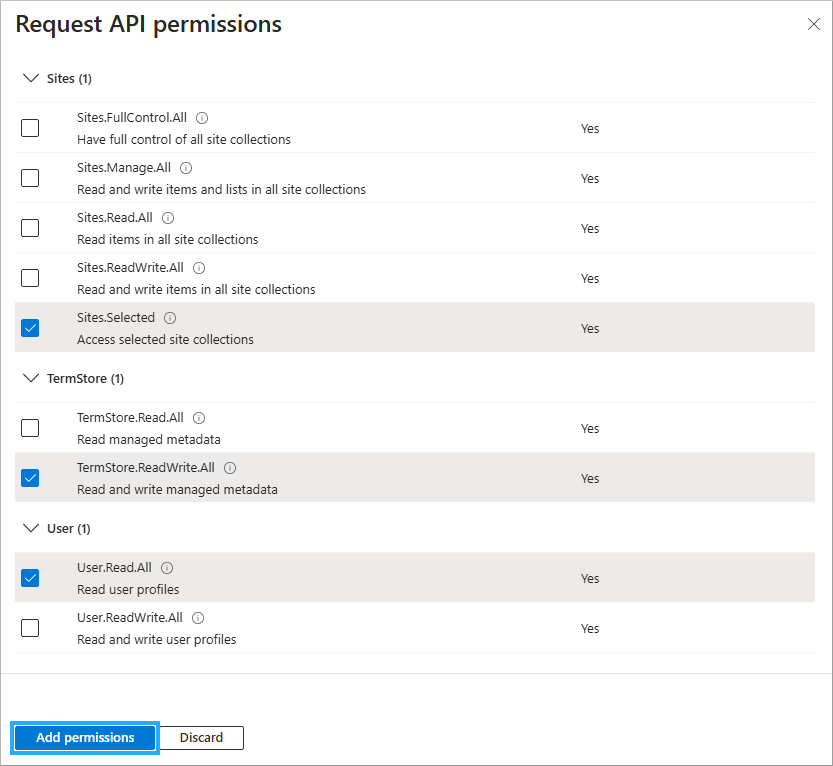833x766 pixels.
Task: Click info icon beside User.Read.All
Action: click(167, 568)
